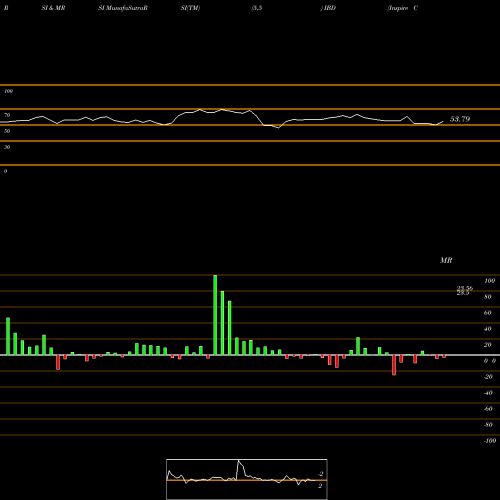
Task: Click the 'Inspire C' header text
Action: tap(403, 8)
